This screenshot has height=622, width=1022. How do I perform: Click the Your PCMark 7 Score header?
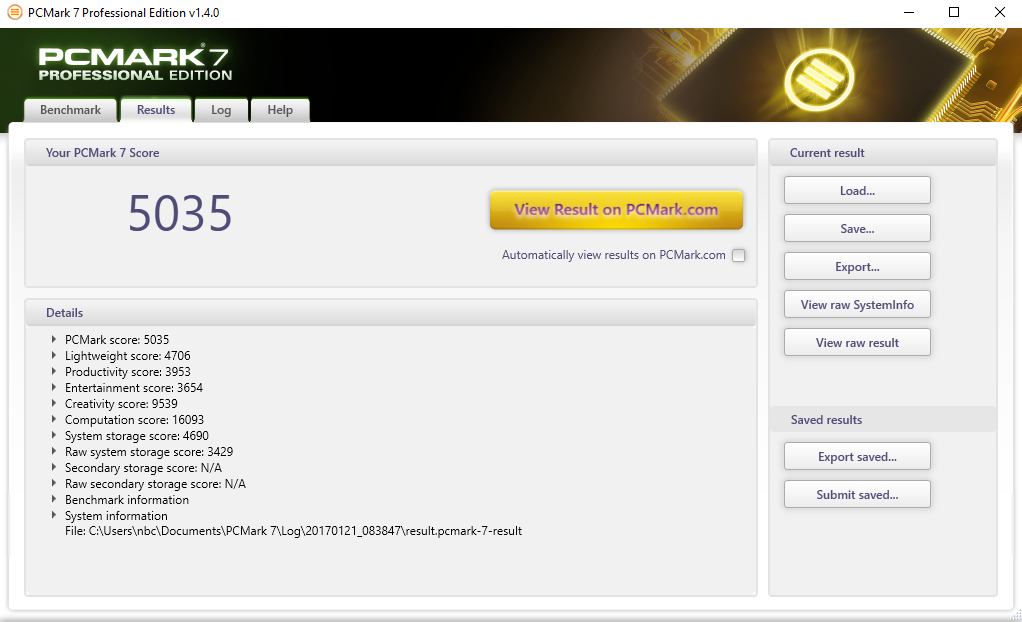coord(390,153)
